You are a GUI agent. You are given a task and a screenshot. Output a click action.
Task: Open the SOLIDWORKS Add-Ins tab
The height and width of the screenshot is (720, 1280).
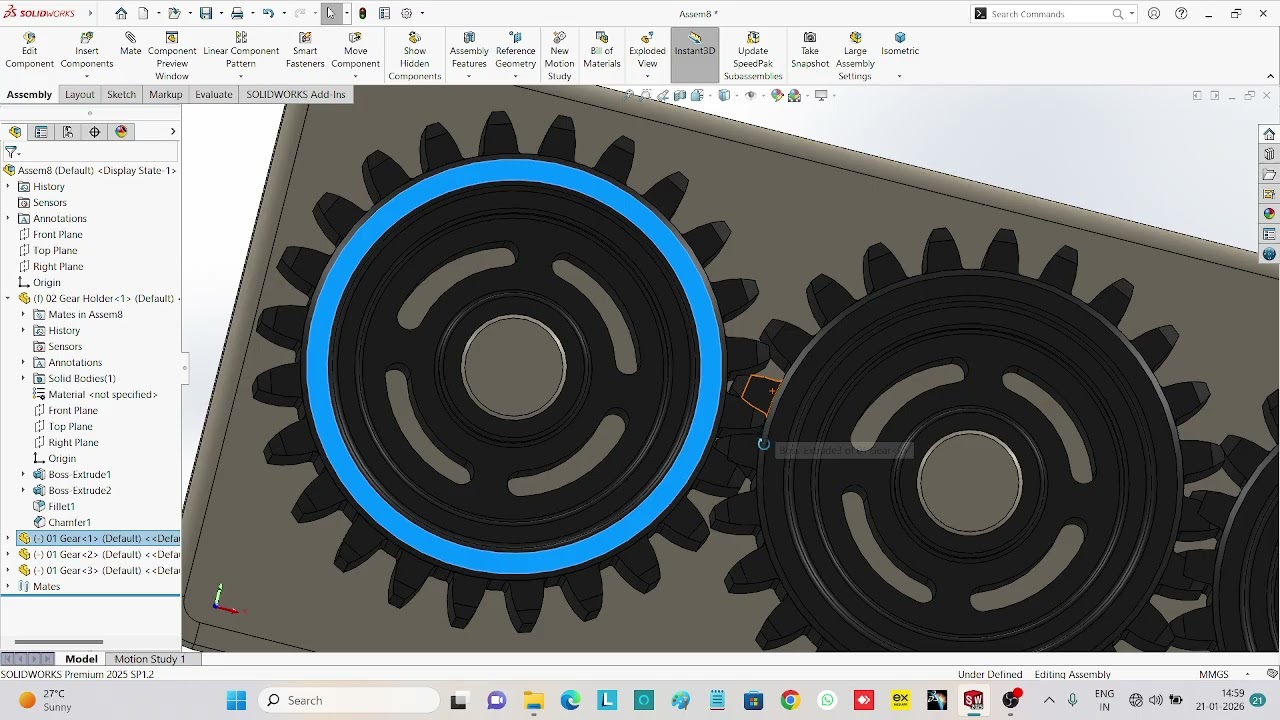(x=296, y=94)
